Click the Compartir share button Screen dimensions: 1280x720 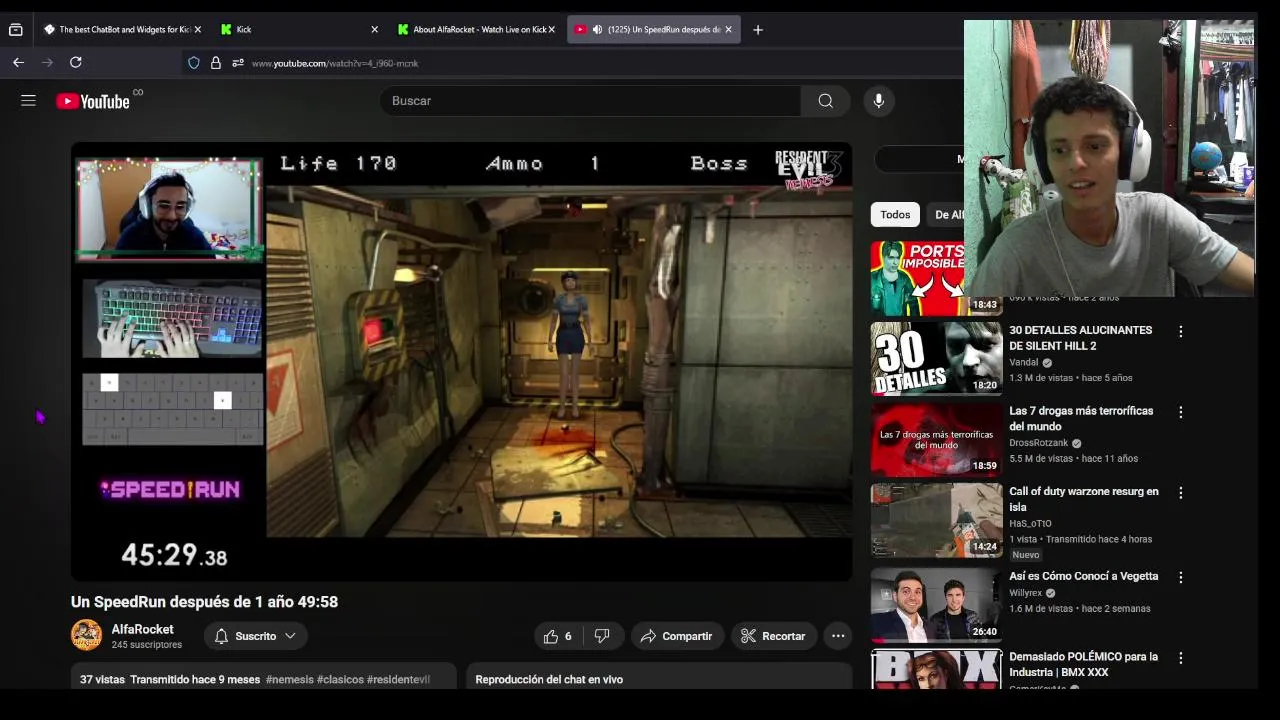pos(677,636)
